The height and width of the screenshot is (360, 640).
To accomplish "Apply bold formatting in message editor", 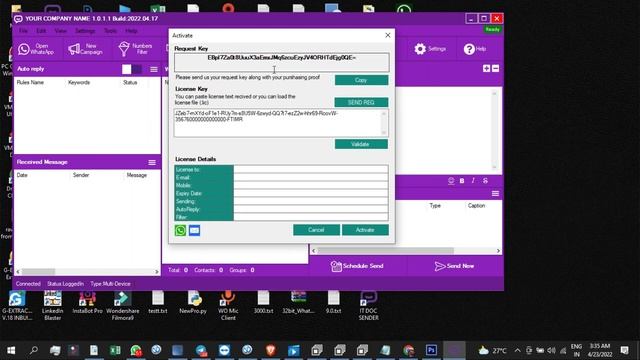I will 462,180.
